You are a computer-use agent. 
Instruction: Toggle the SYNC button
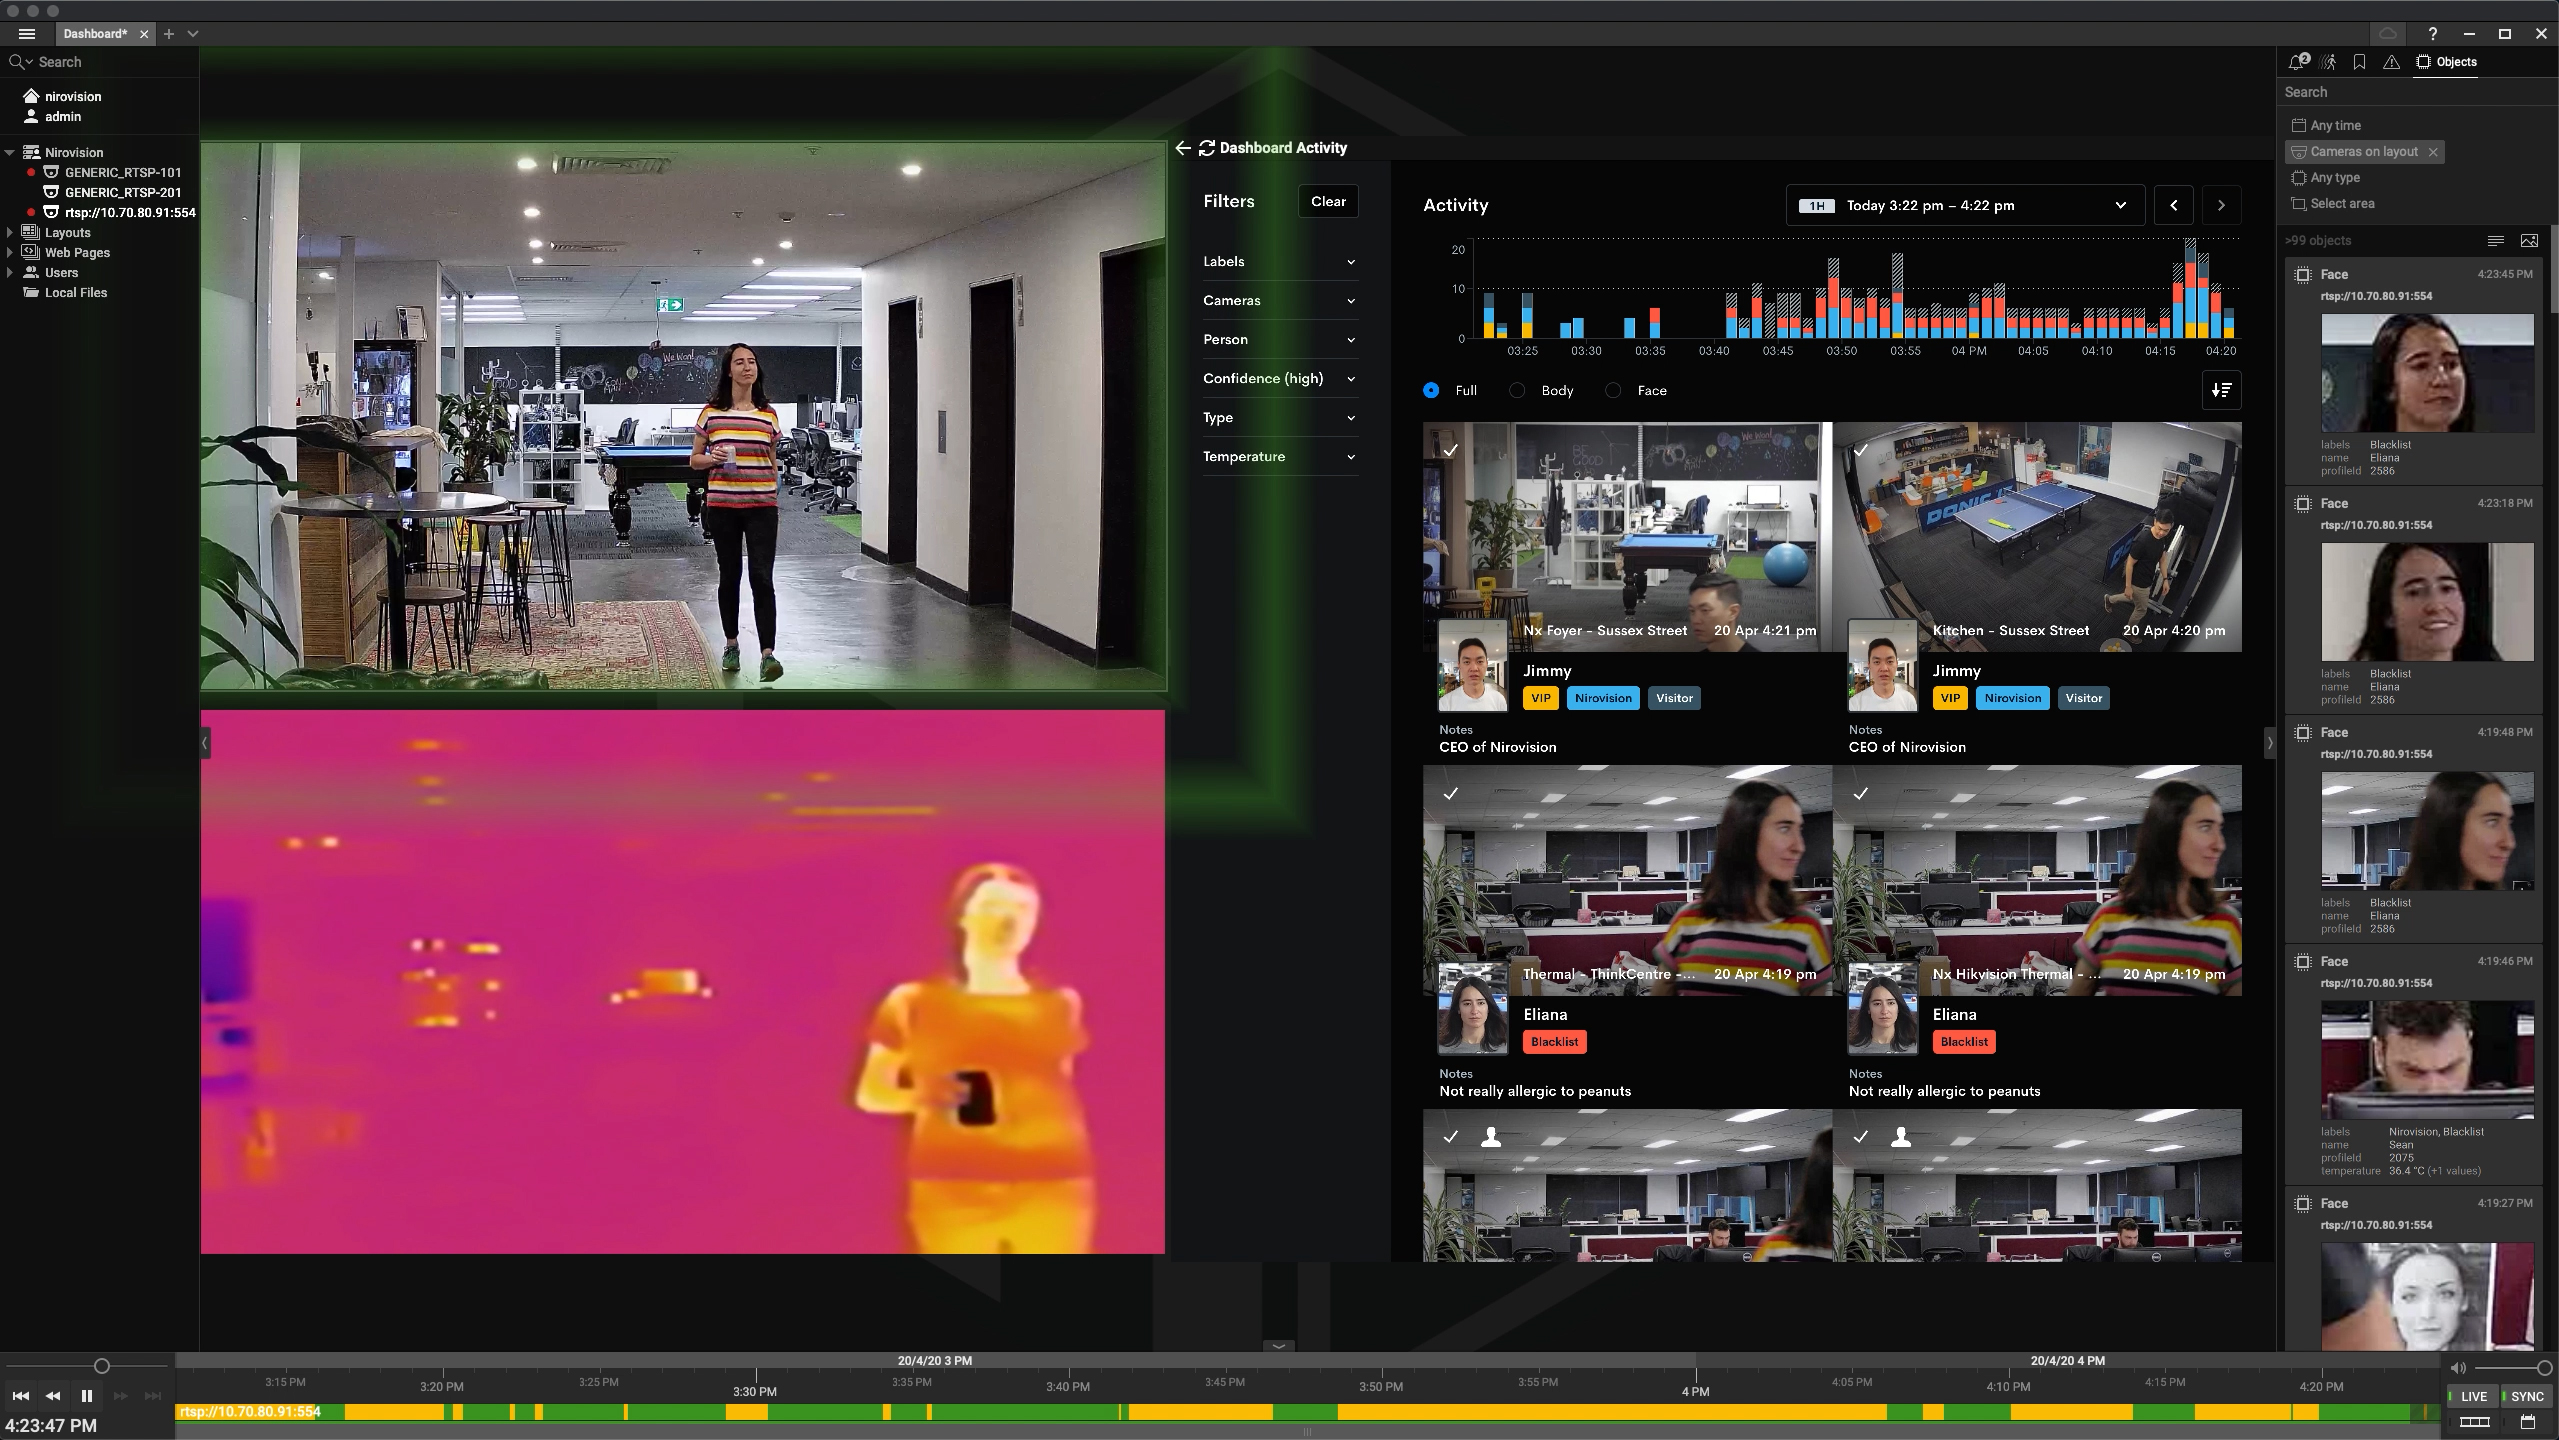click(2526, 1396)
